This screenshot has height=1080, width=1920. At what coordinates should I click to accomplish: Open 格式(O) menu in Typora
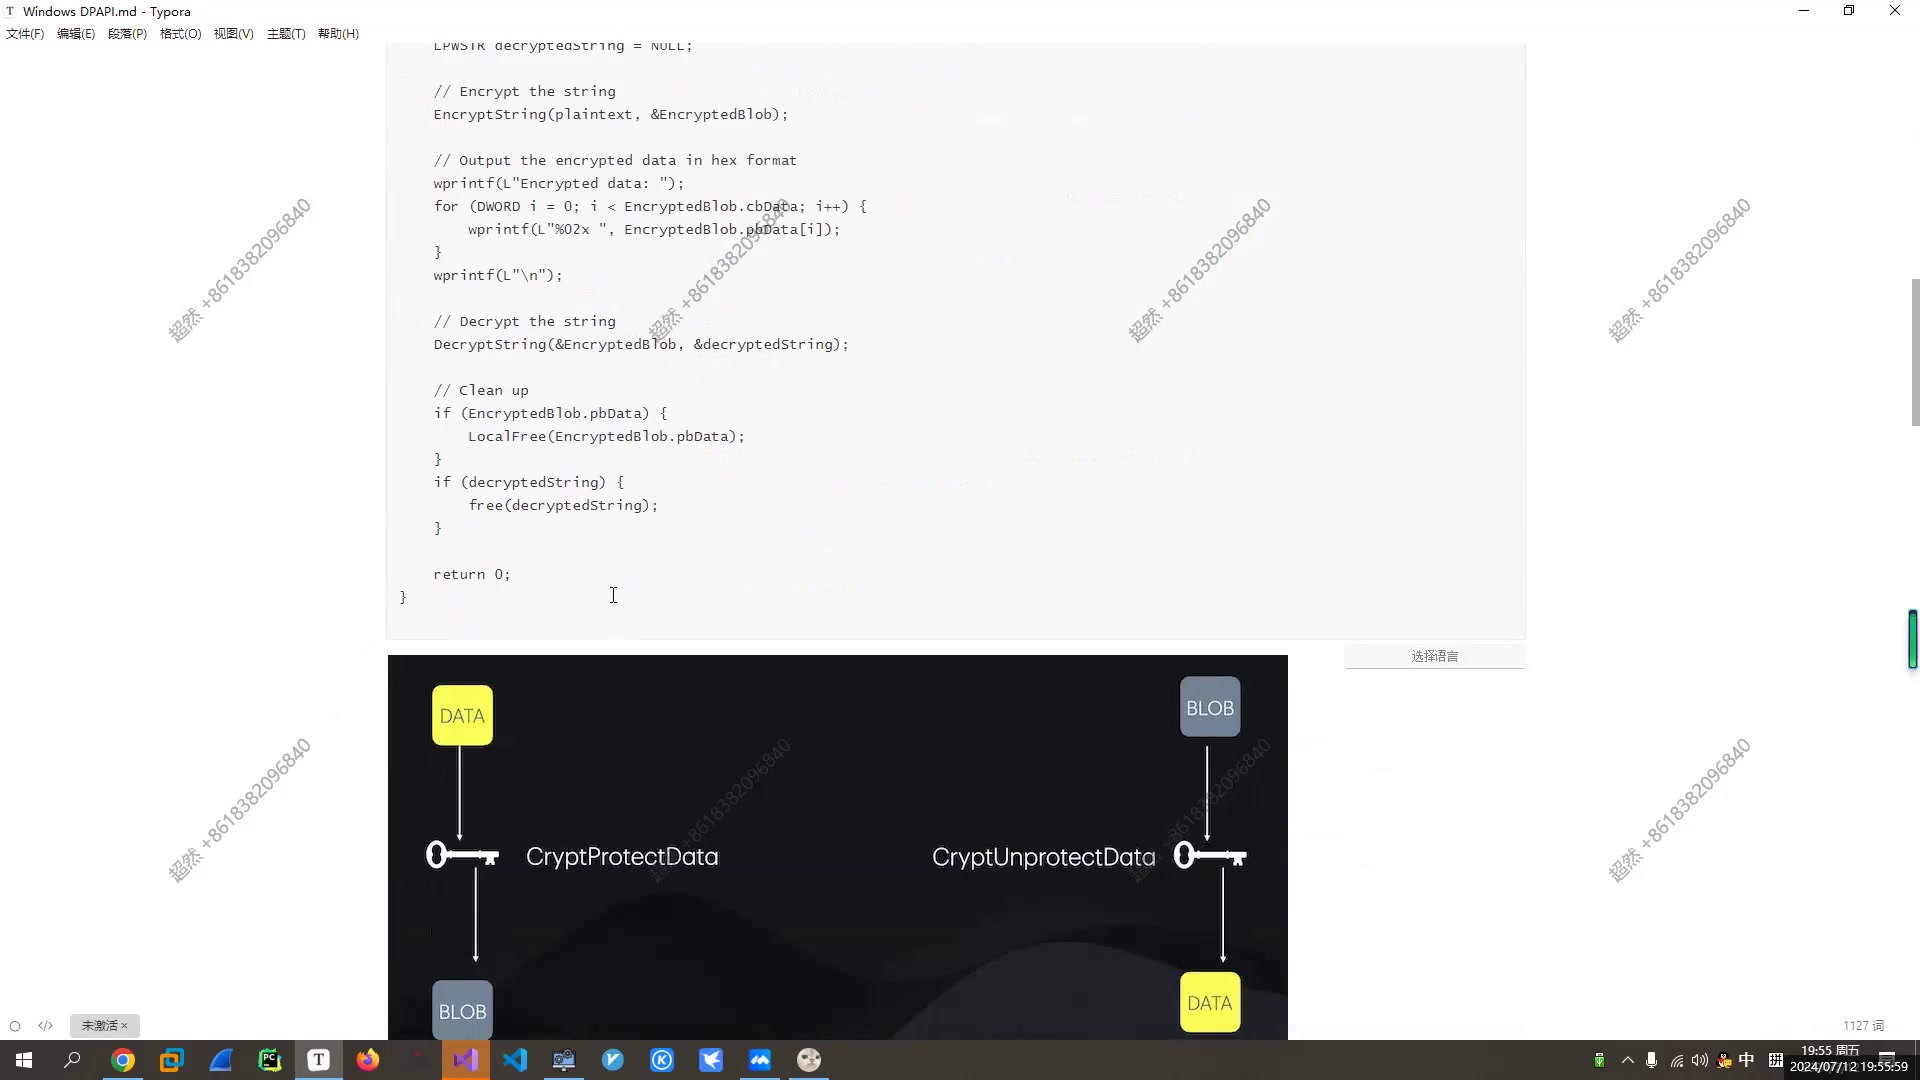click(179, 33)
